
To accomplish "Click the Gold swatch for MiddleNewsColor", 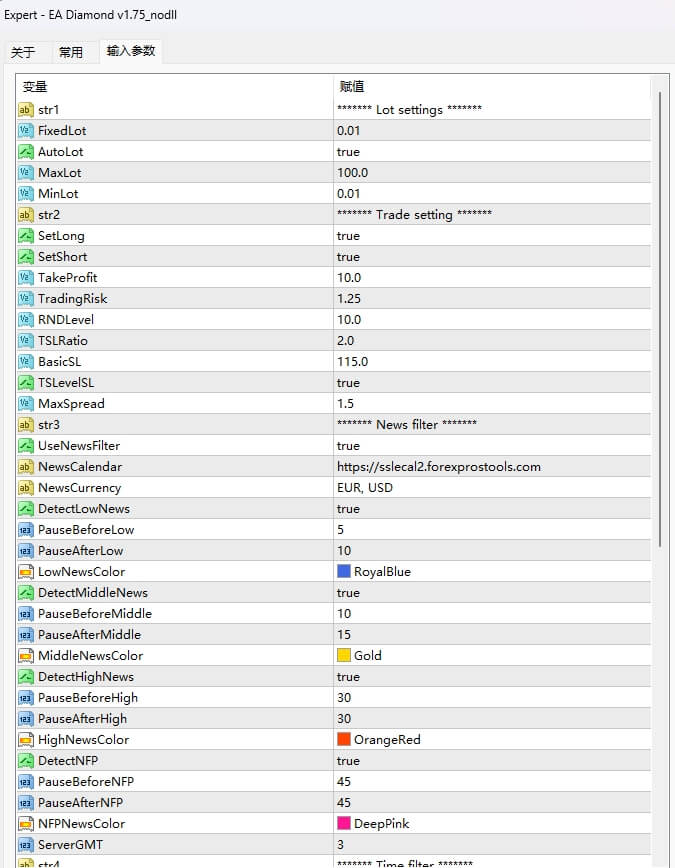I will [x=344, y=655].
